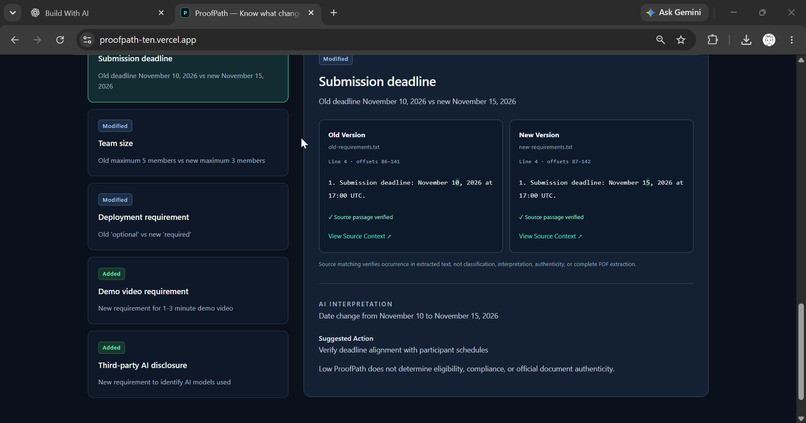Bookmark this page with the star
This screenshot has width=806, height=423.
click(681, 40)
